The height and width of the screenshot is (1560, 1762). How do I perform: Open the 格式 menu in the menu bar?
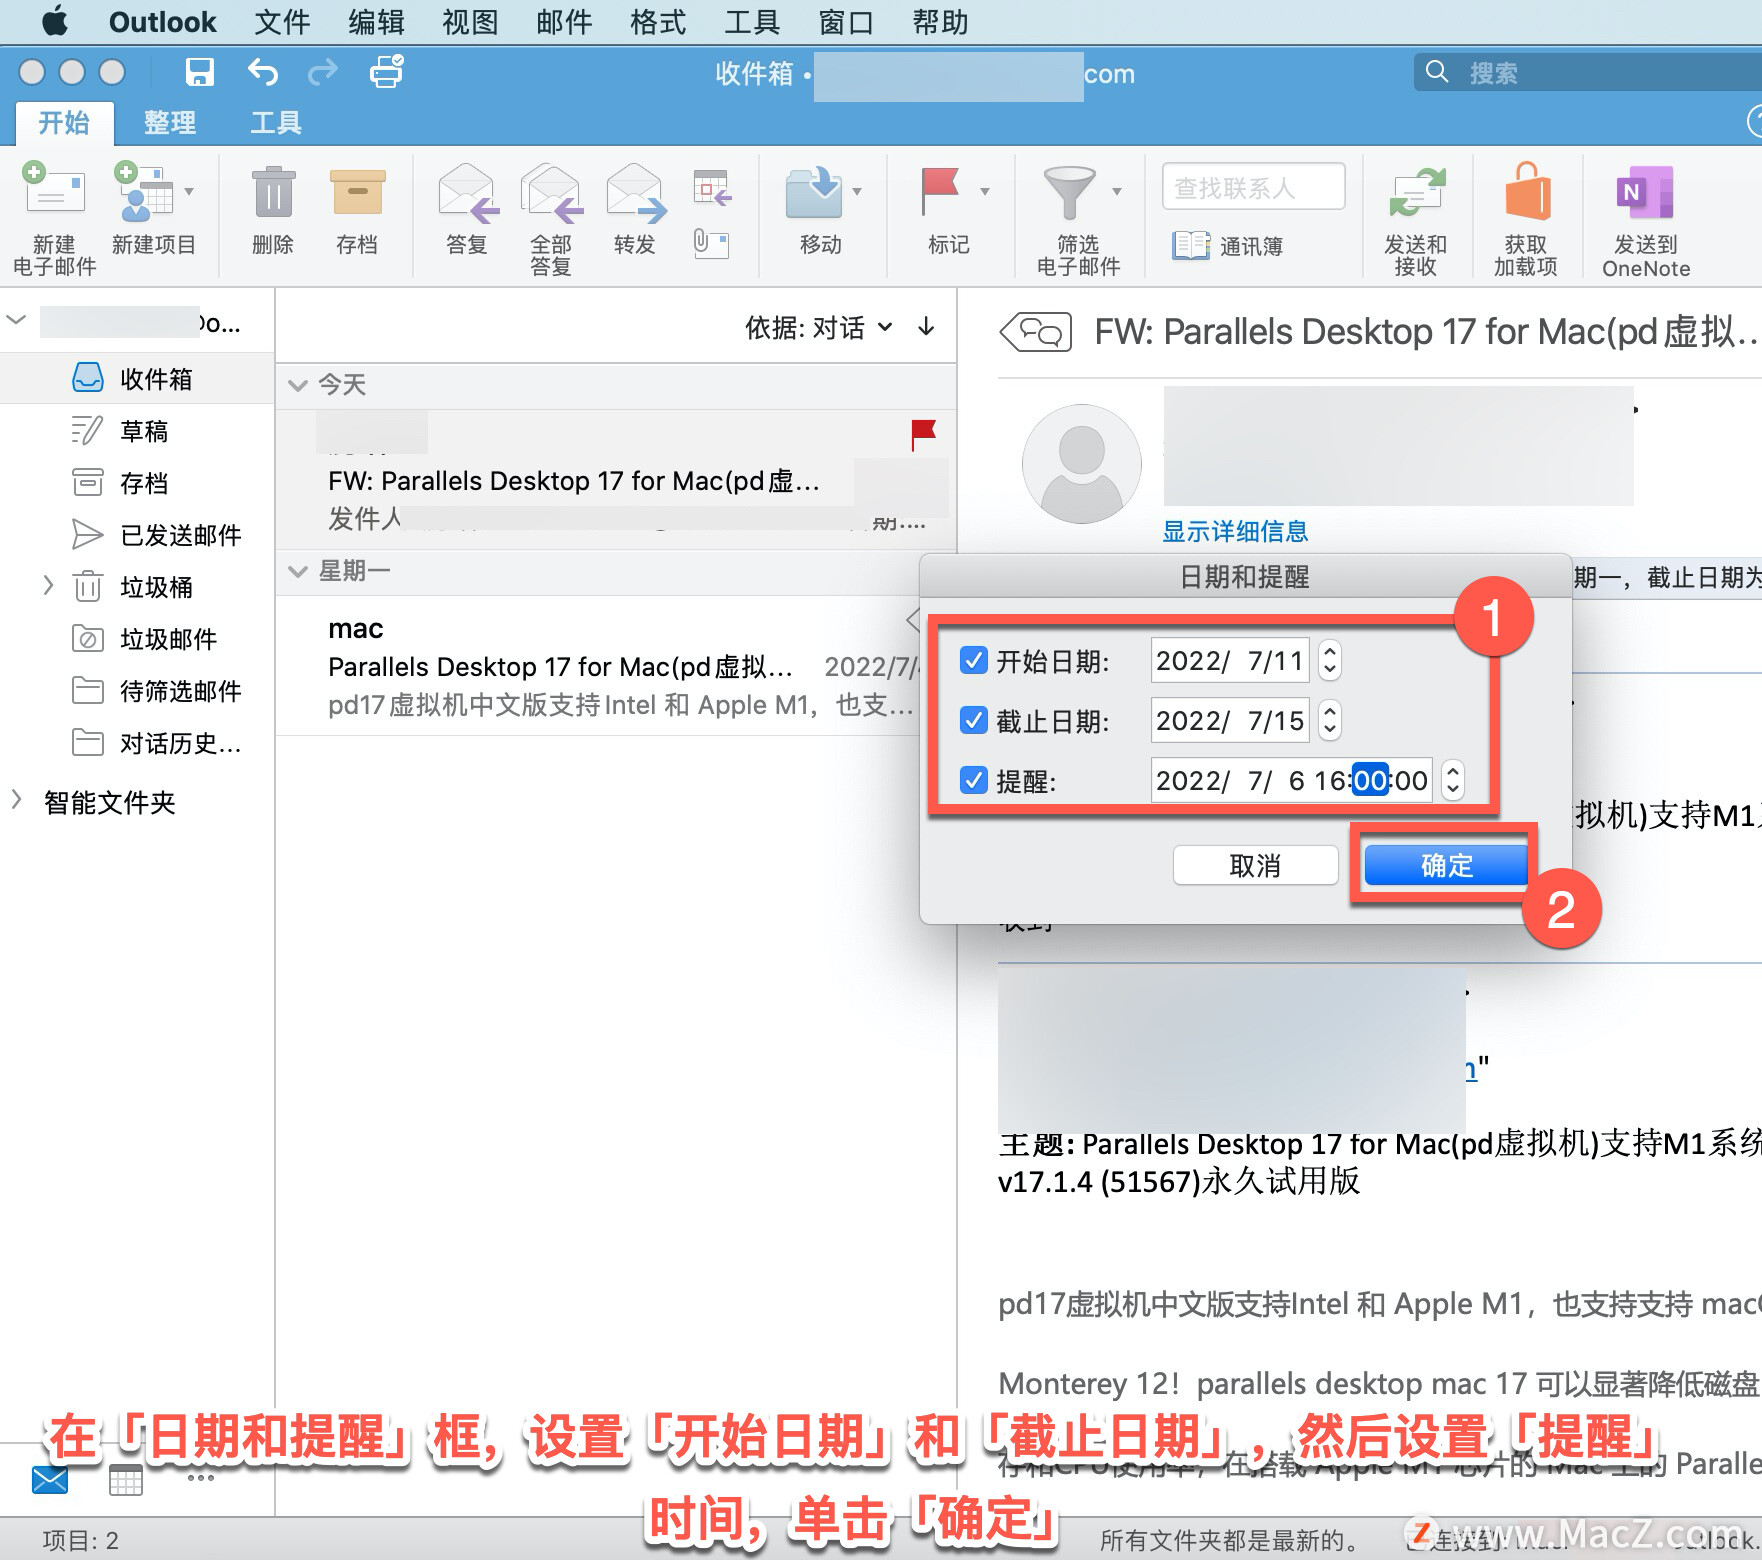658,22
